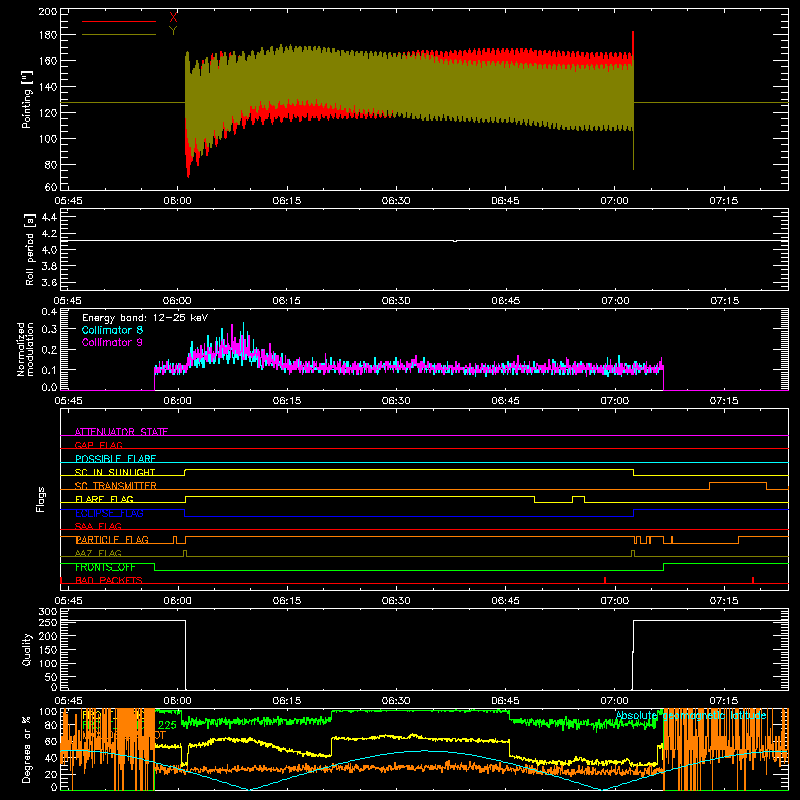The height and width of the screenshot is (800, 800).
Task: Click the olive Y legend line sample
Action: (x=119, y=35)
